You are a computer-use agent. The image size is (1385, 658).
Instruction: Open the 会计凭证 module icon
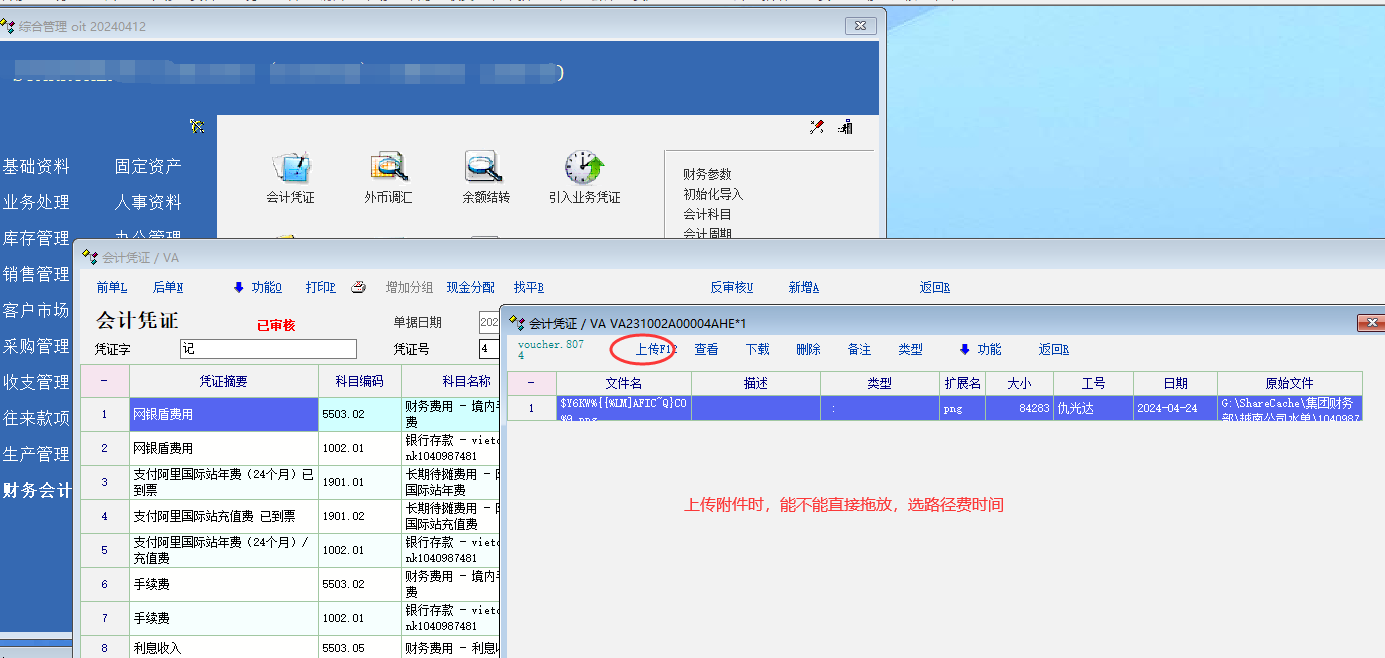click(x=290, y=168)
